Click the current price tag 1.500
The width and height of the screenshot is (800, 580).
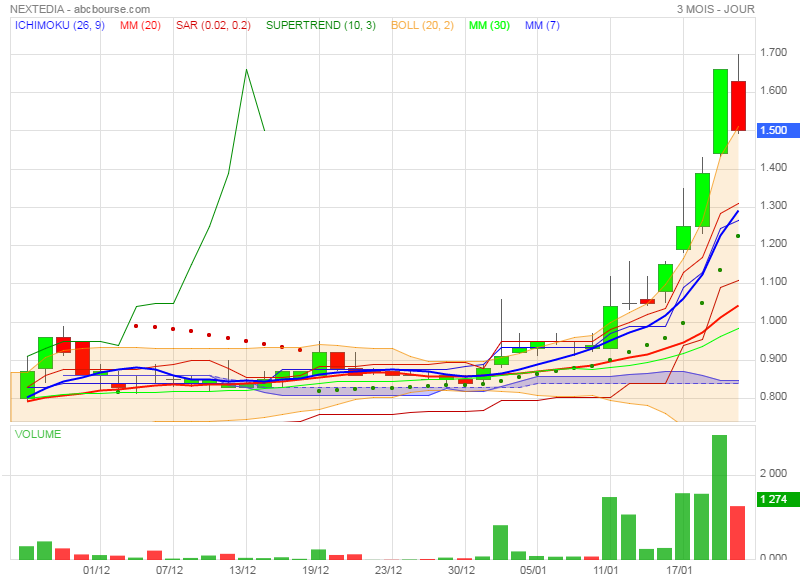click(777, 130)
